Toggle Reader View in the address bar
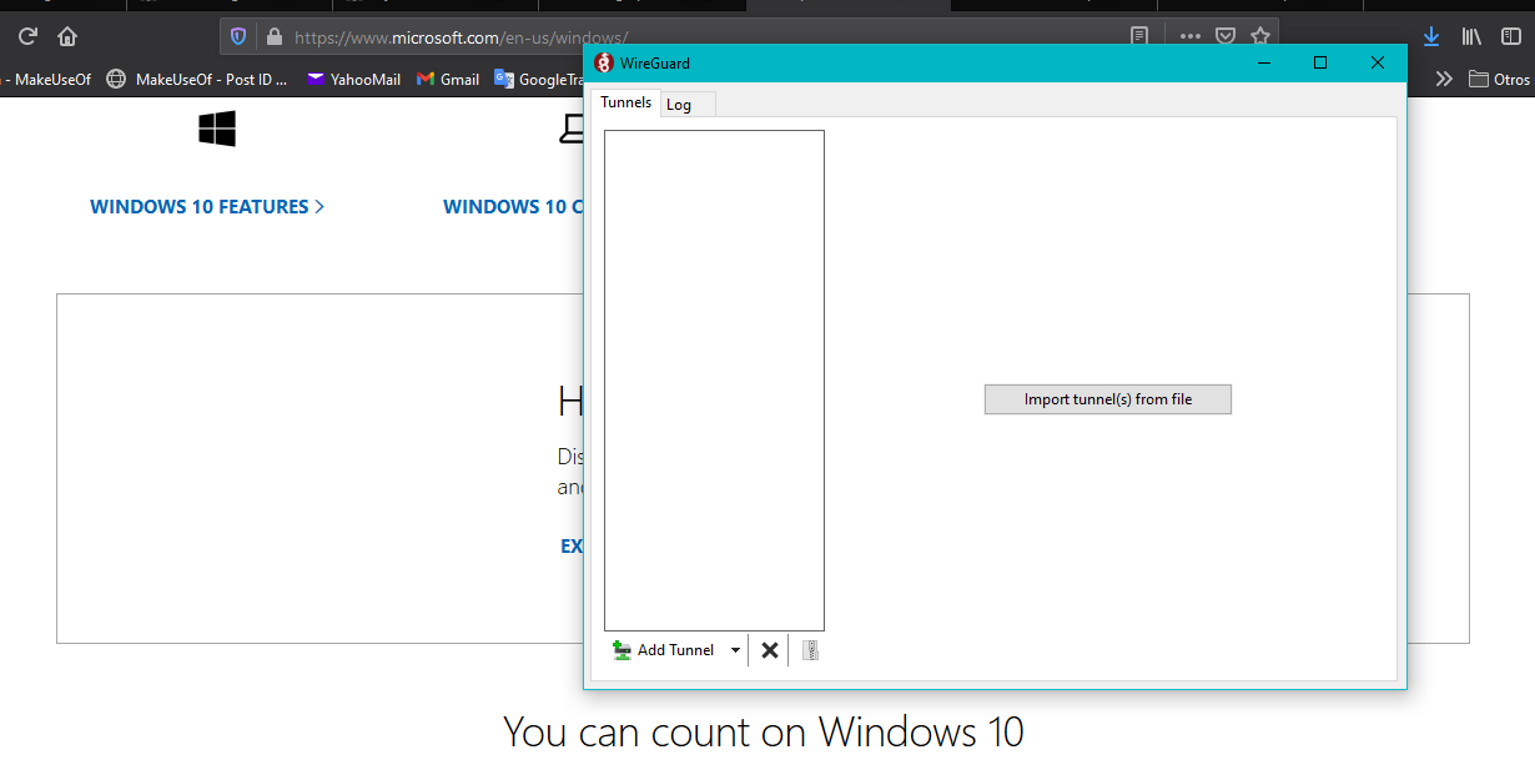This screenshot has height=780, width=1535. click(x=1140, y=33)
